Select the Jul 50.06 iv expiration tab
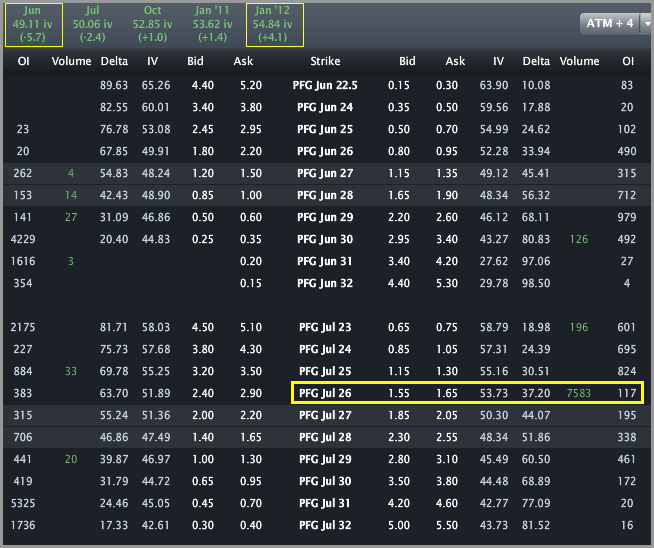 [92, 25]
